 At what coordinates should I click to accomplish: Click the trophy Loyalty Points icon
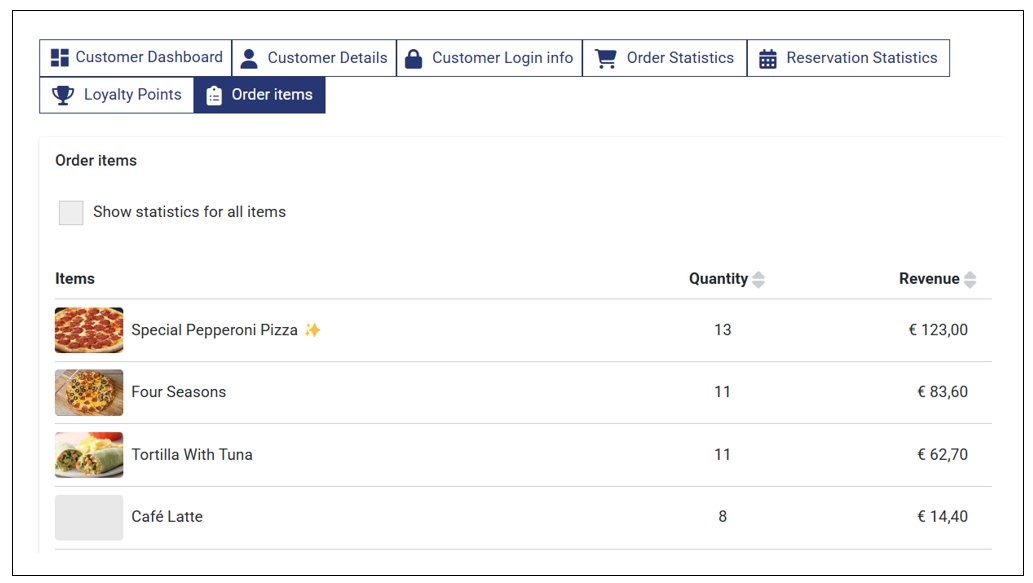63,95
